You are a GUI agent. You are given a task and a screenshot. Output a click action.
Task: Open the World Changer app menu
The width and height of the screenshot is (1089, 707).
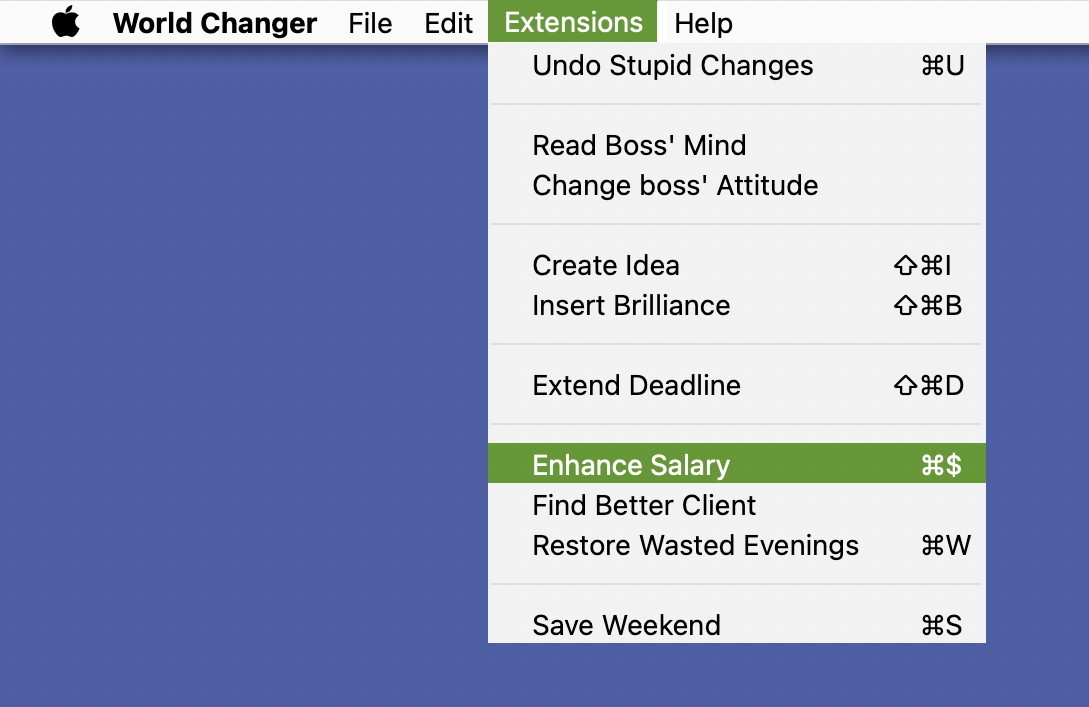point(215,23)
